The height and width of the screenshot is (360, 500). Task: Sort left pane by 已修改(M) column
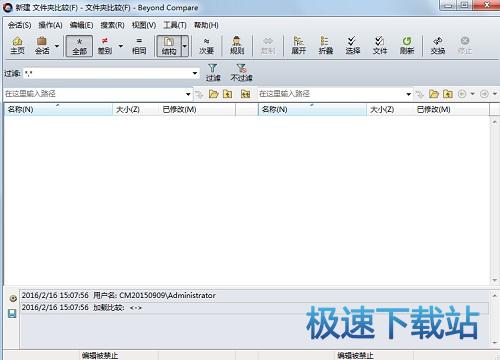pos(197,110)
